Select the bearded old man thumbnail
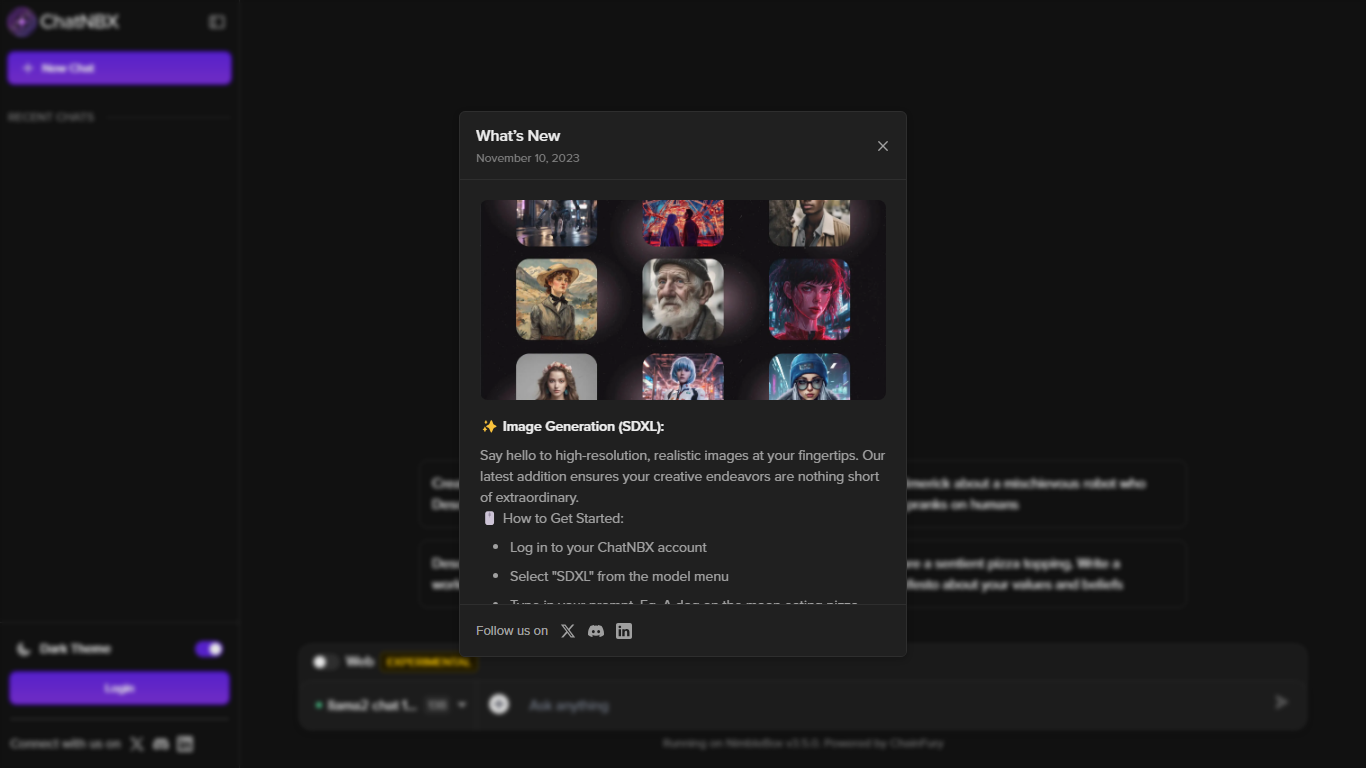Screen dimensions: 1366x768 tap(683, 300)
